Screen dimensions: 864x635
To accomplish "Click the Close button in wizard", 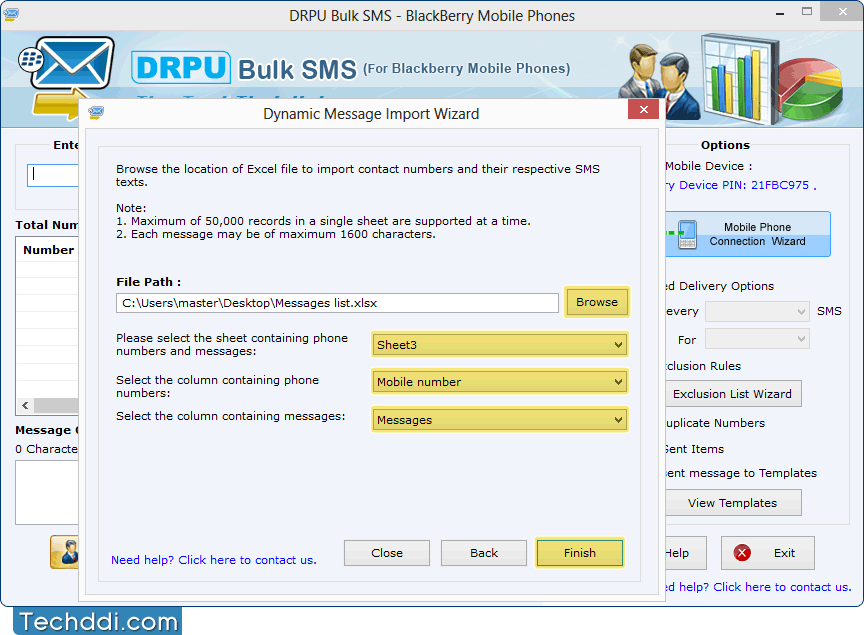I will click(387, 553).
